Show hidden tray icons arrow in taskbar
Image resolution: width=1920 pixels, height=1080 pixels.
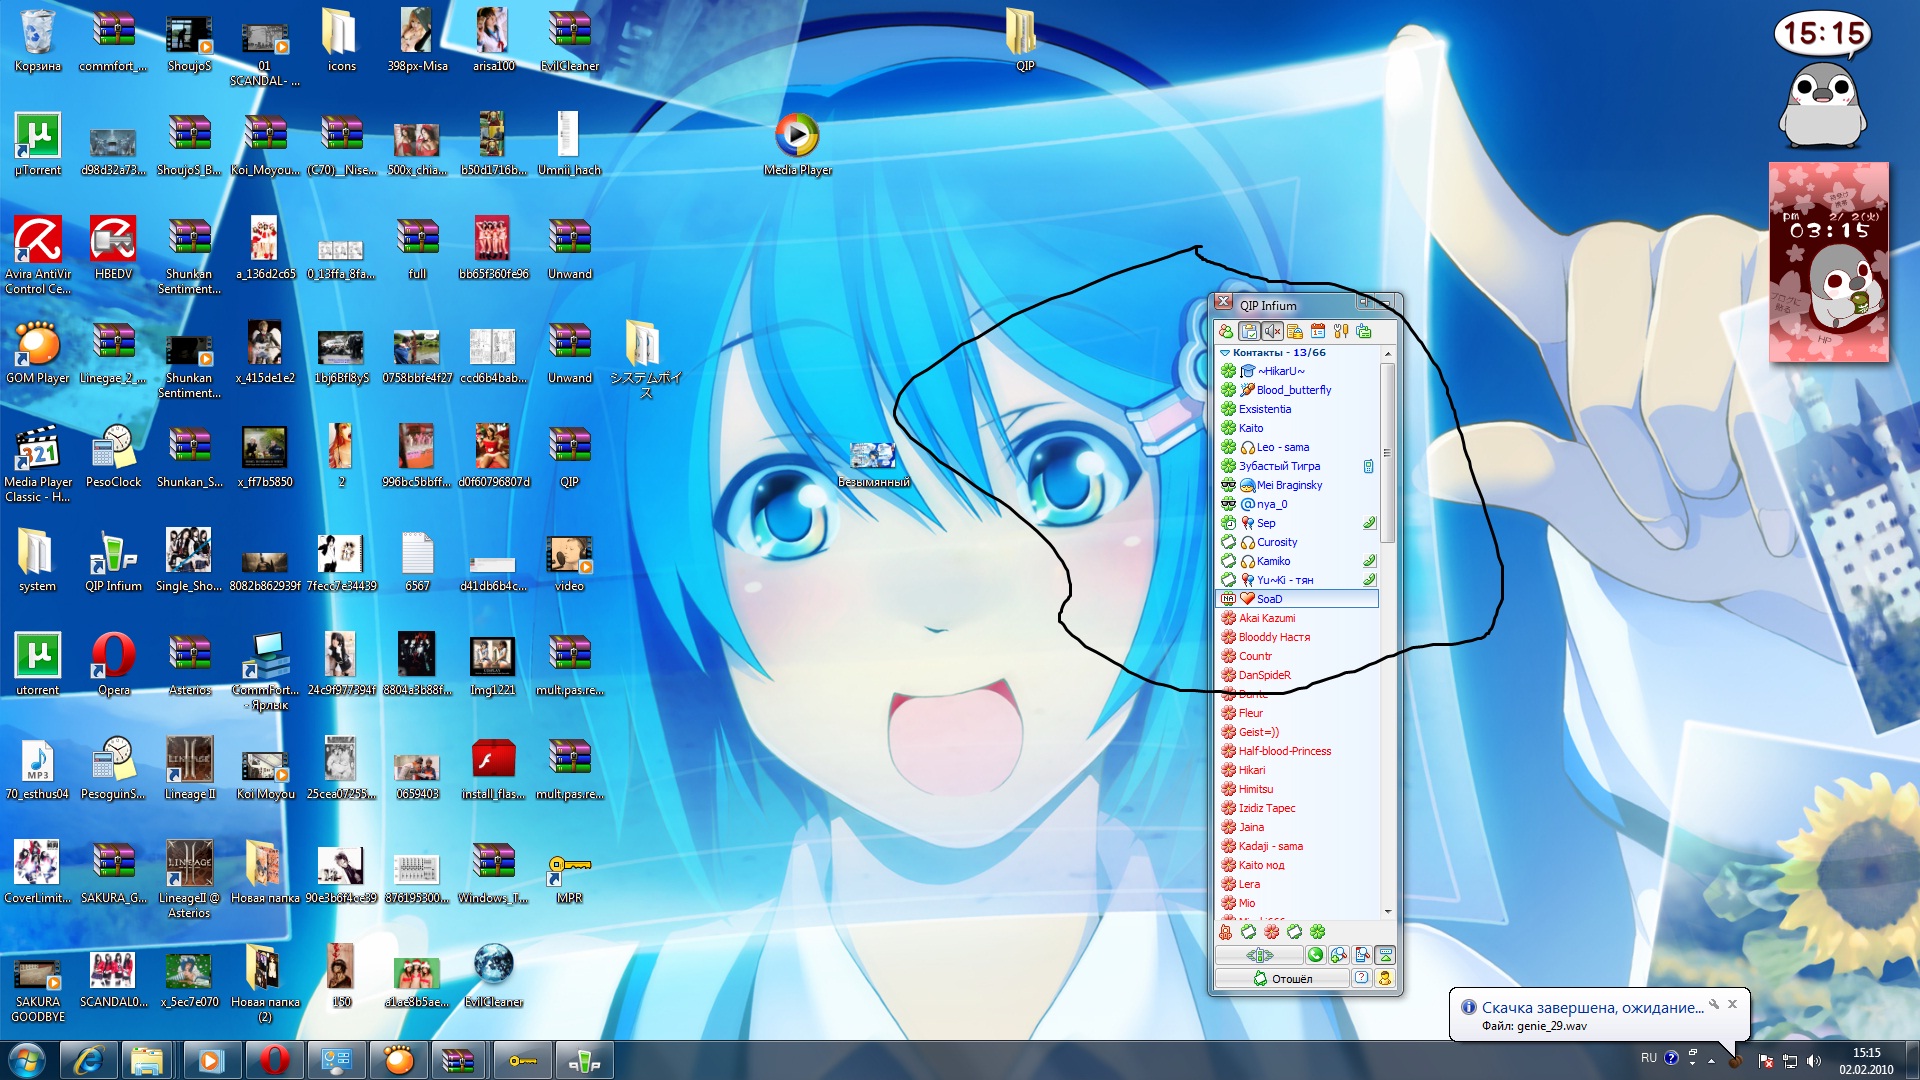click(x=1711, y=1060)
